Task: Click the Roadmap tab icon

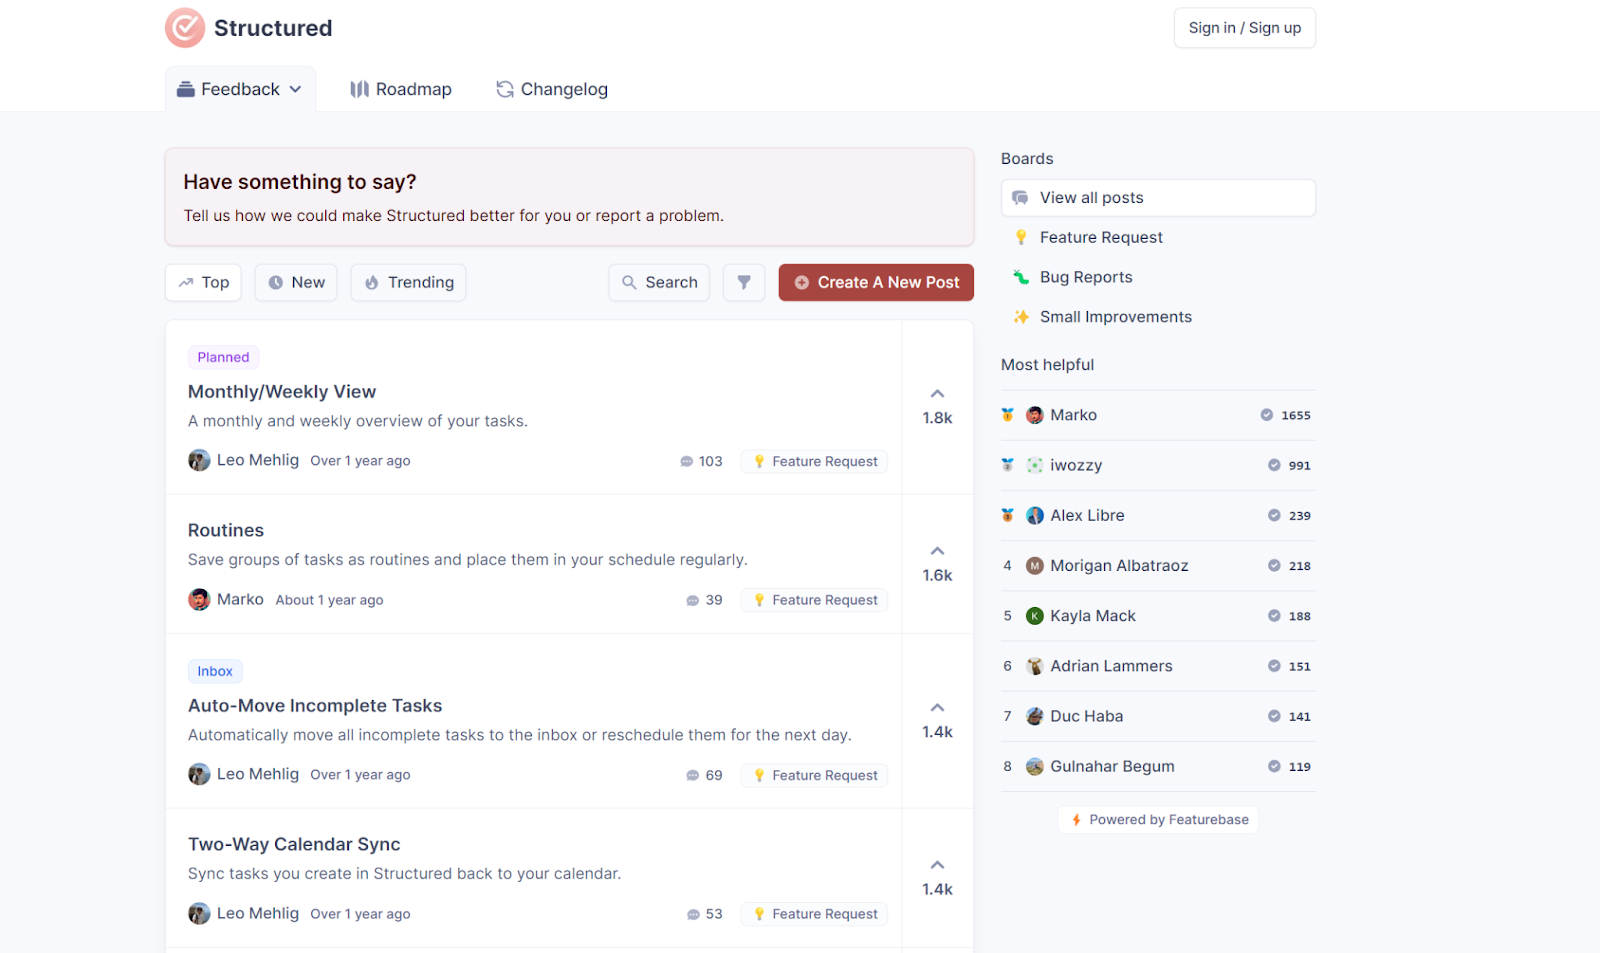Action: click(360, 89)
